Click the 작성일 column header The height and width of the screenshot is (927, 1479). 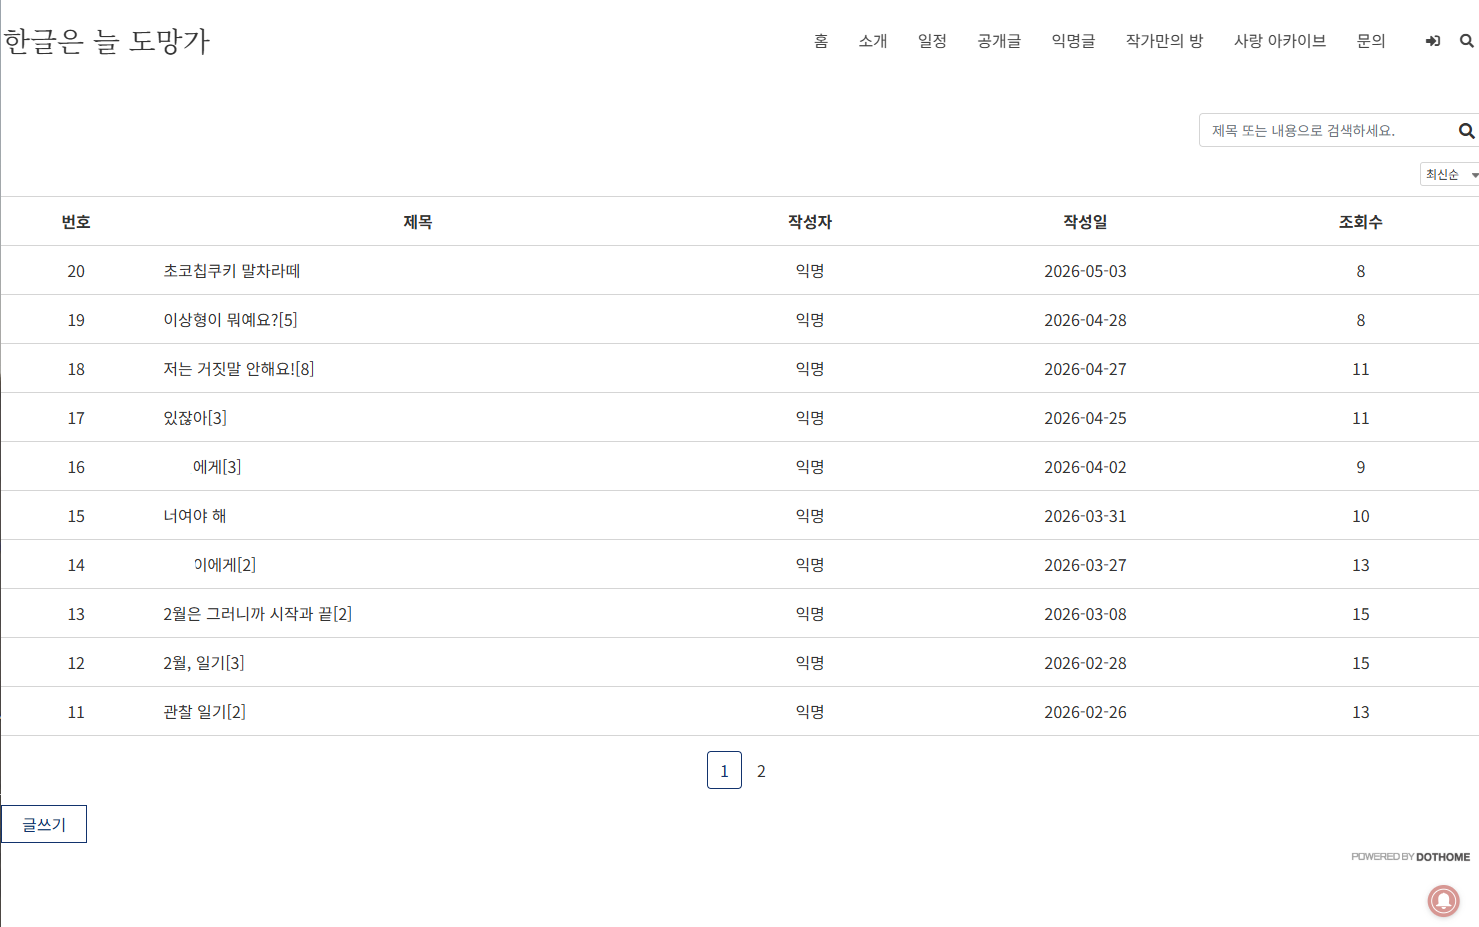pos(1085,222)
